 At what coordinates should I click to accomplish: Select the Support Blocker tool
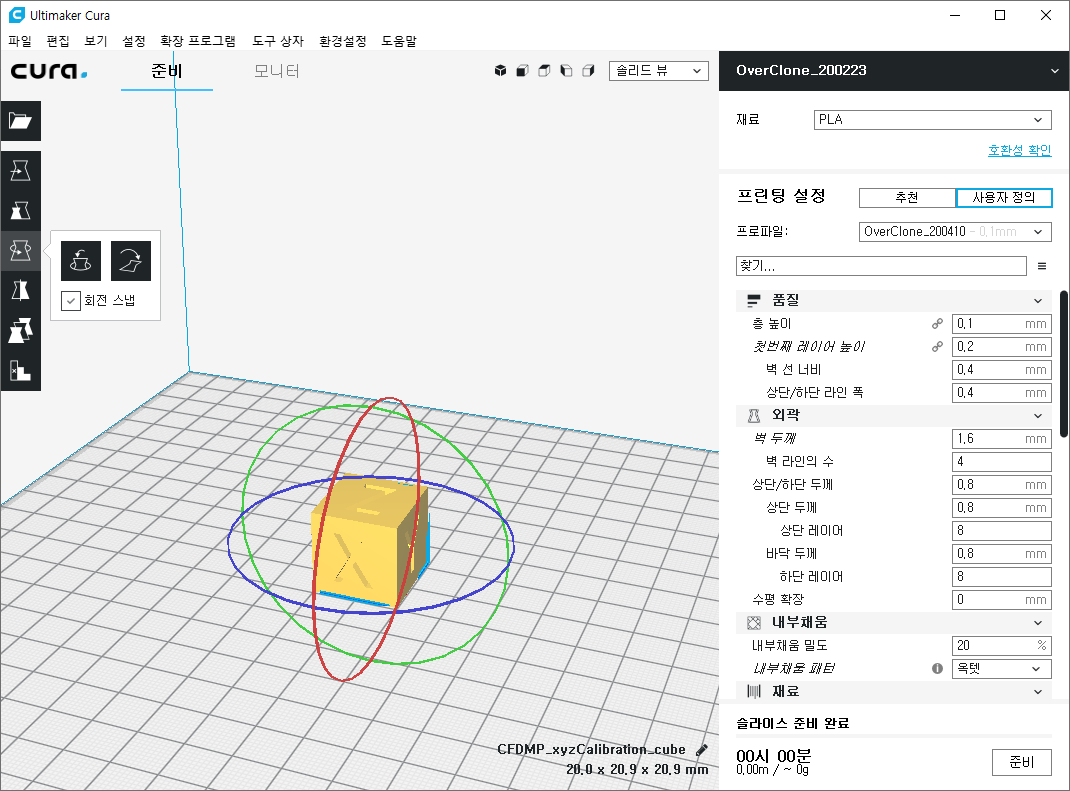pyautogui.click(x=20, y=371)
